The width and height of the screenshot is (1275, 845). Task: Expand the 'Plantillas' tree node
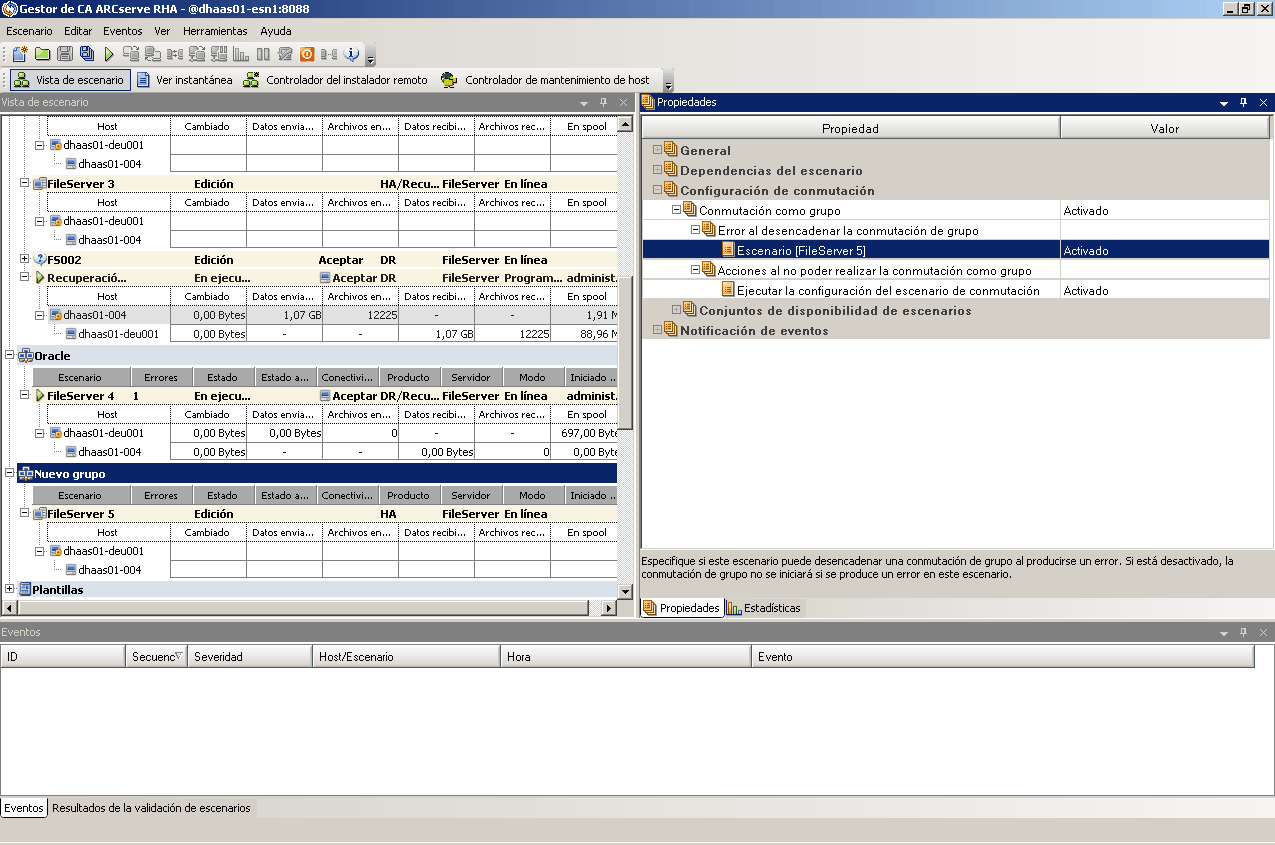coord(10,589)
